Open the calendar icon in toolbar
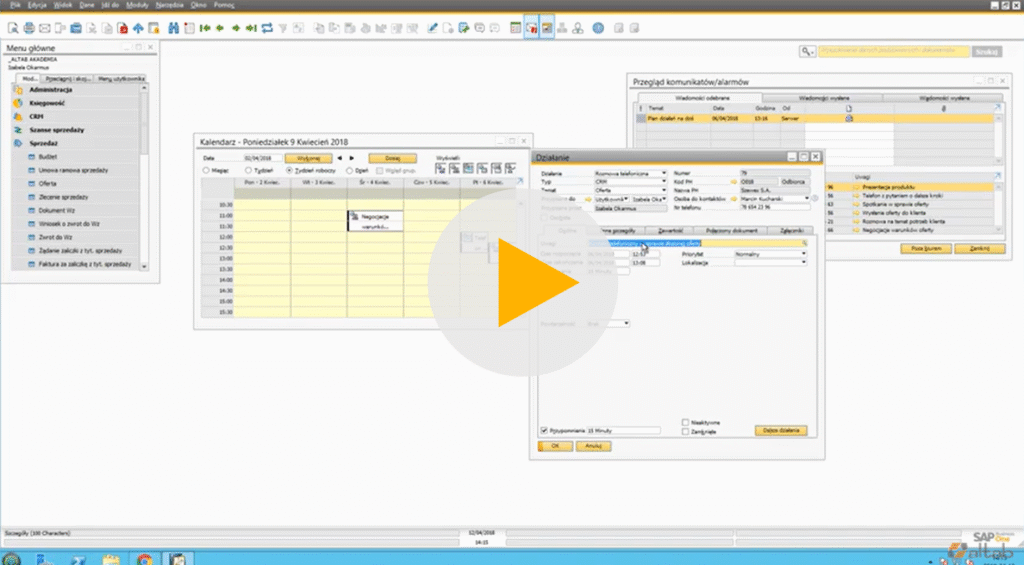 [515, 28]
